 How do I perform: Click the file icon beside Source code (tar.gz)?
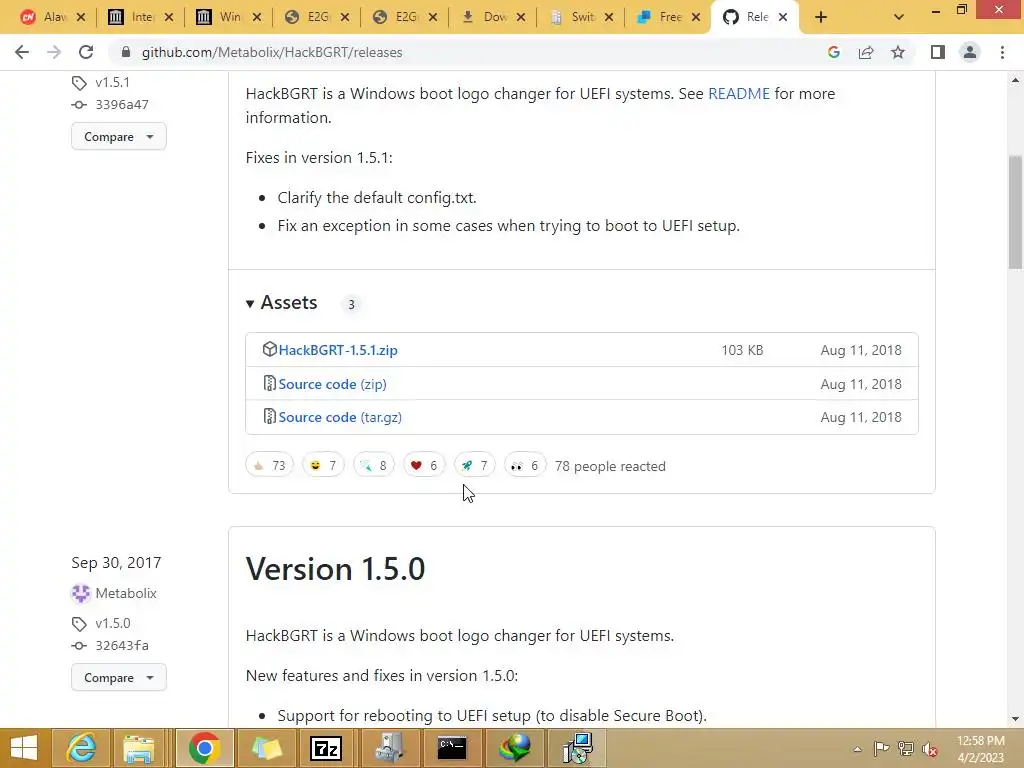(269, 417)
